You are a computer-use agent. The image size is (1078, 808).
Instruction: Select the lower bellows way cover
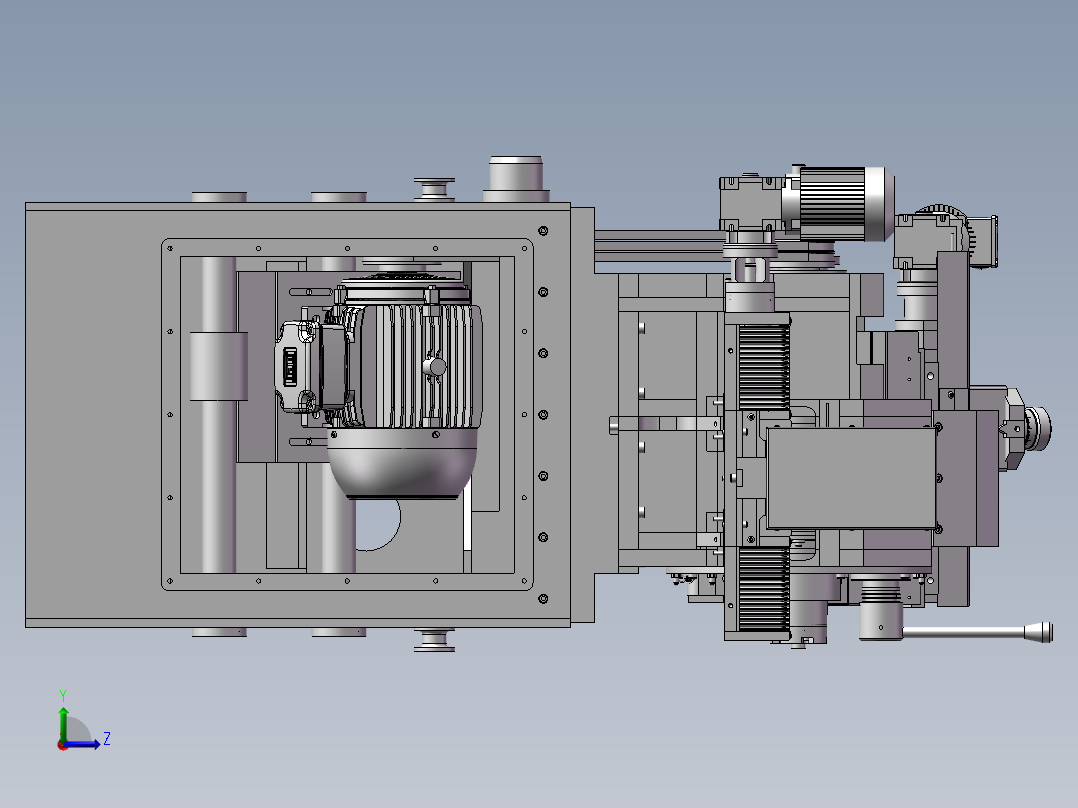764,589
